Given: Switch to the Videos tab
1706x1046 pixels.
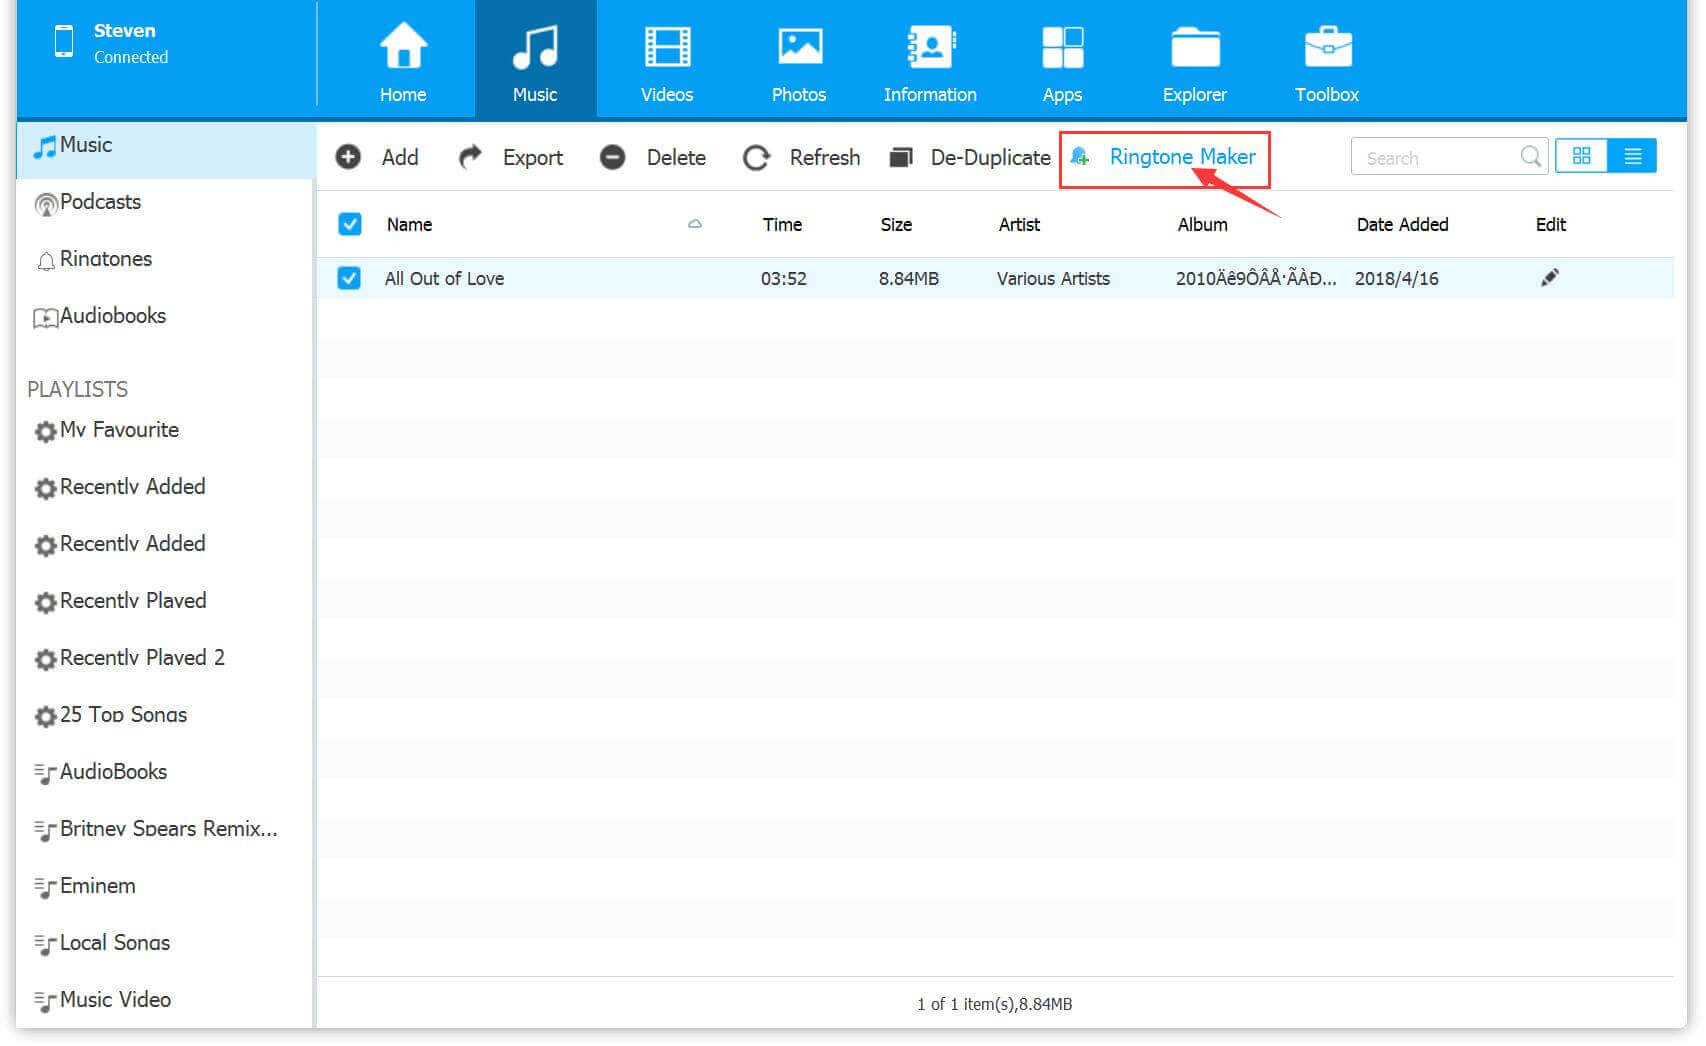Looking at the screenshot, I should (666, 62).
